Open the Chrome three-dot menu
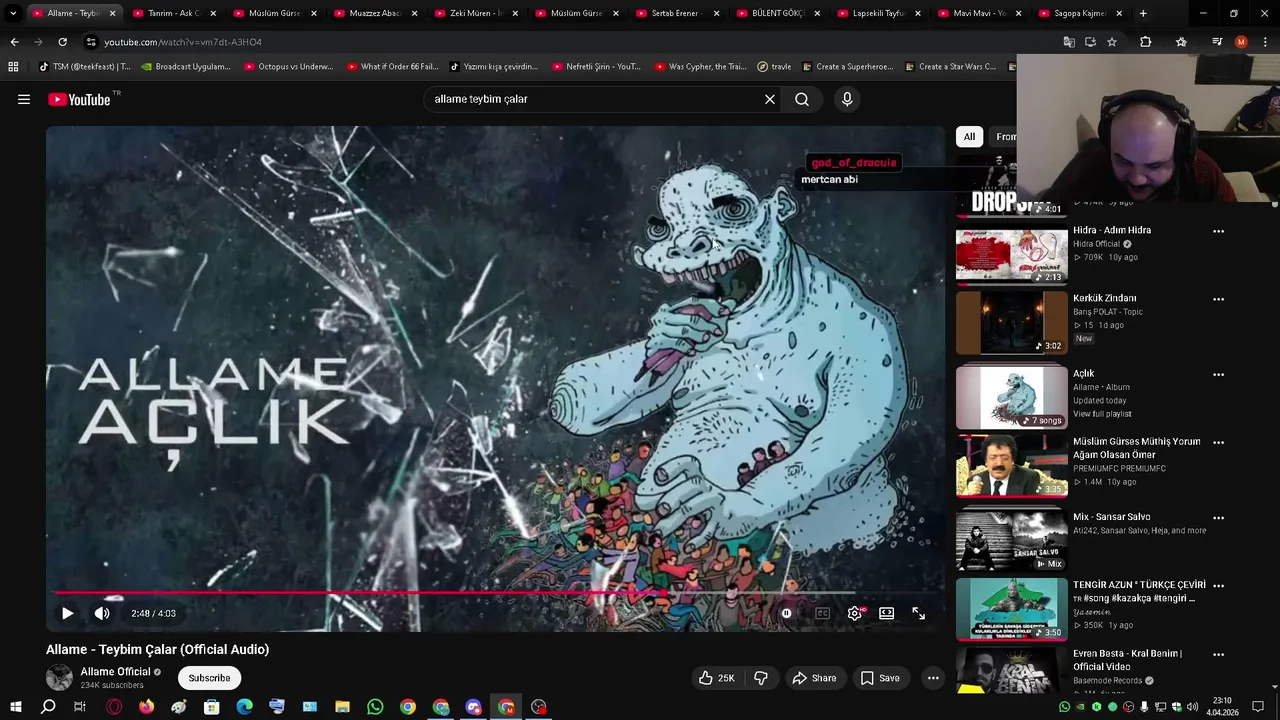This screenshot has width=1280, height=720. [x=1265, y=42]
